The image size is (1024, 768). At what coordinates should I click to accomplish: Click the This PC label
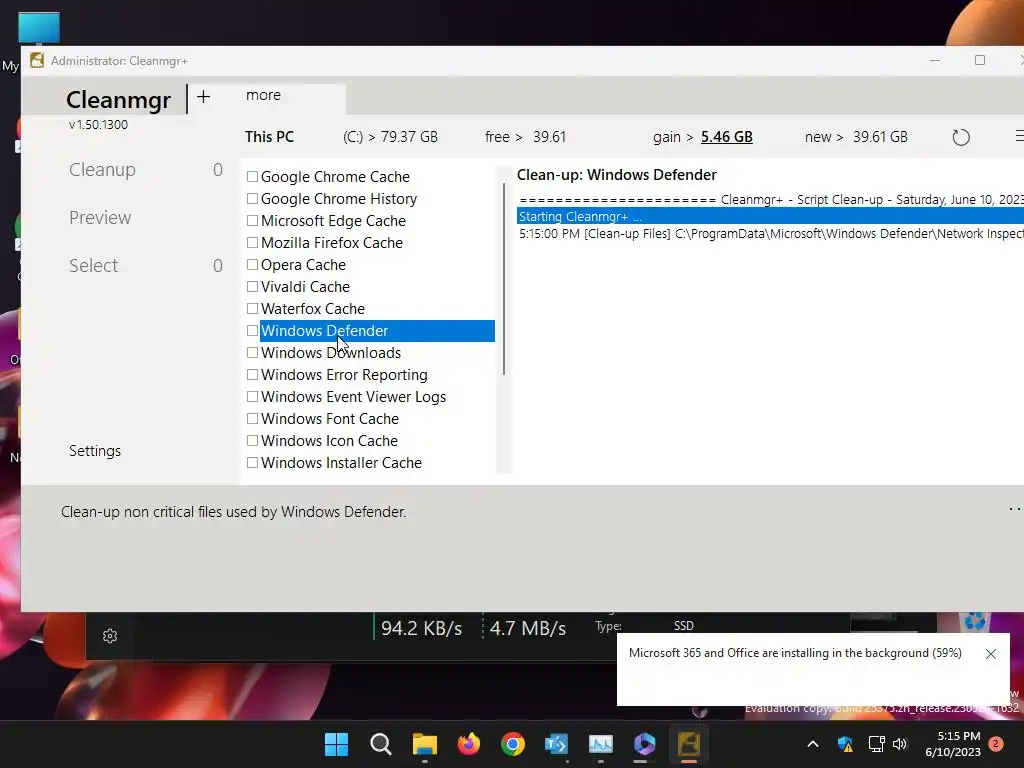269,137
